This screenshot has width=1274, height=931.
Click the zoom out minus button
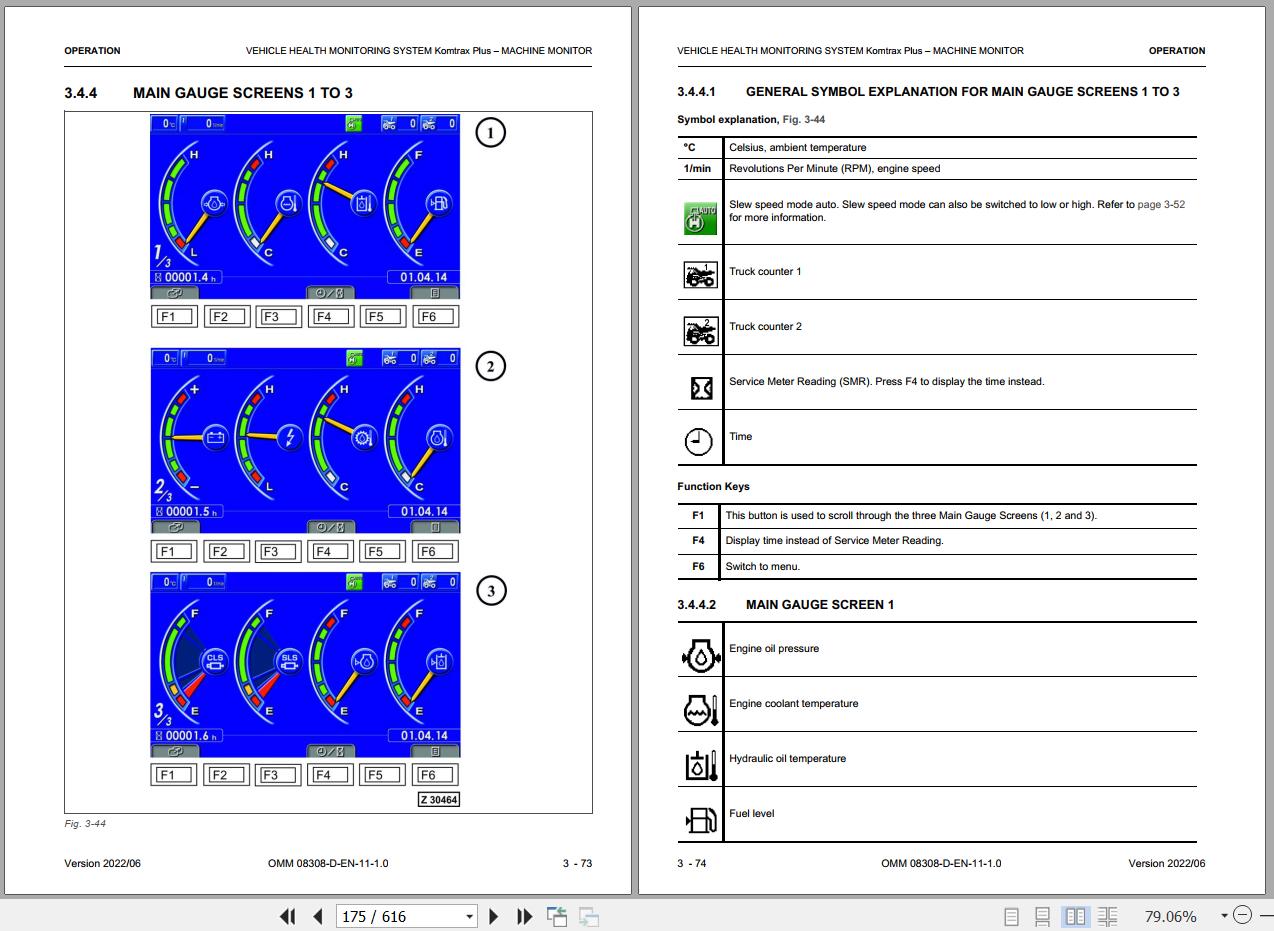click(1242, 915)
